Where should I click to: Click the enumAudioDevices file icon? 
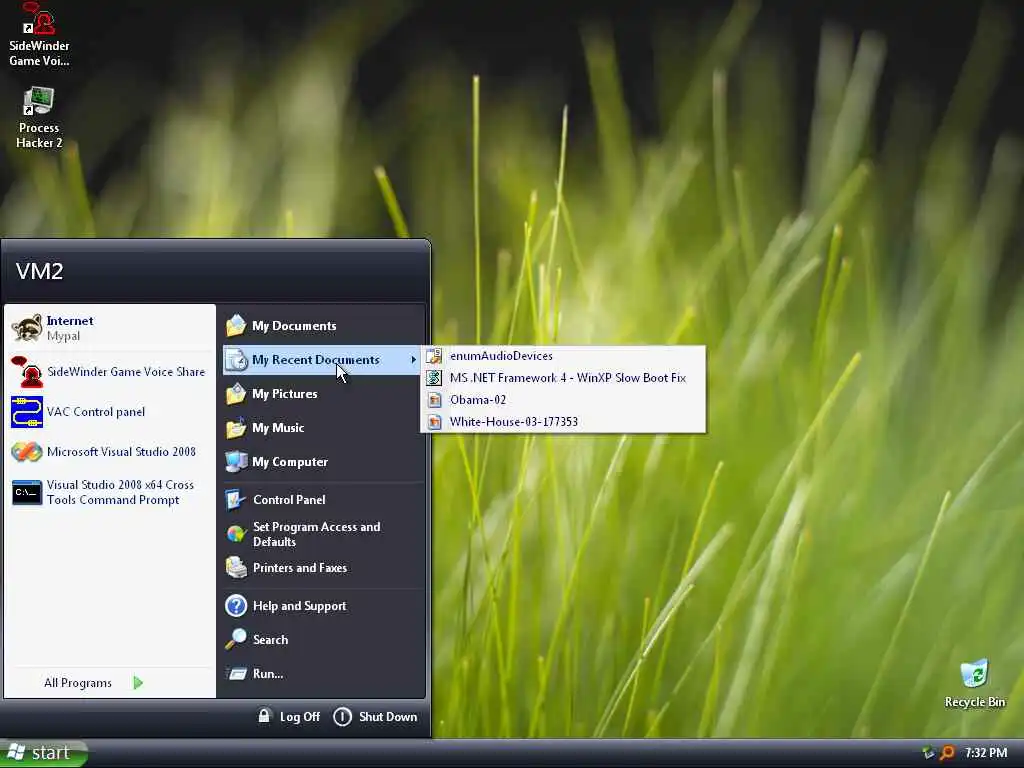(434, 356)
